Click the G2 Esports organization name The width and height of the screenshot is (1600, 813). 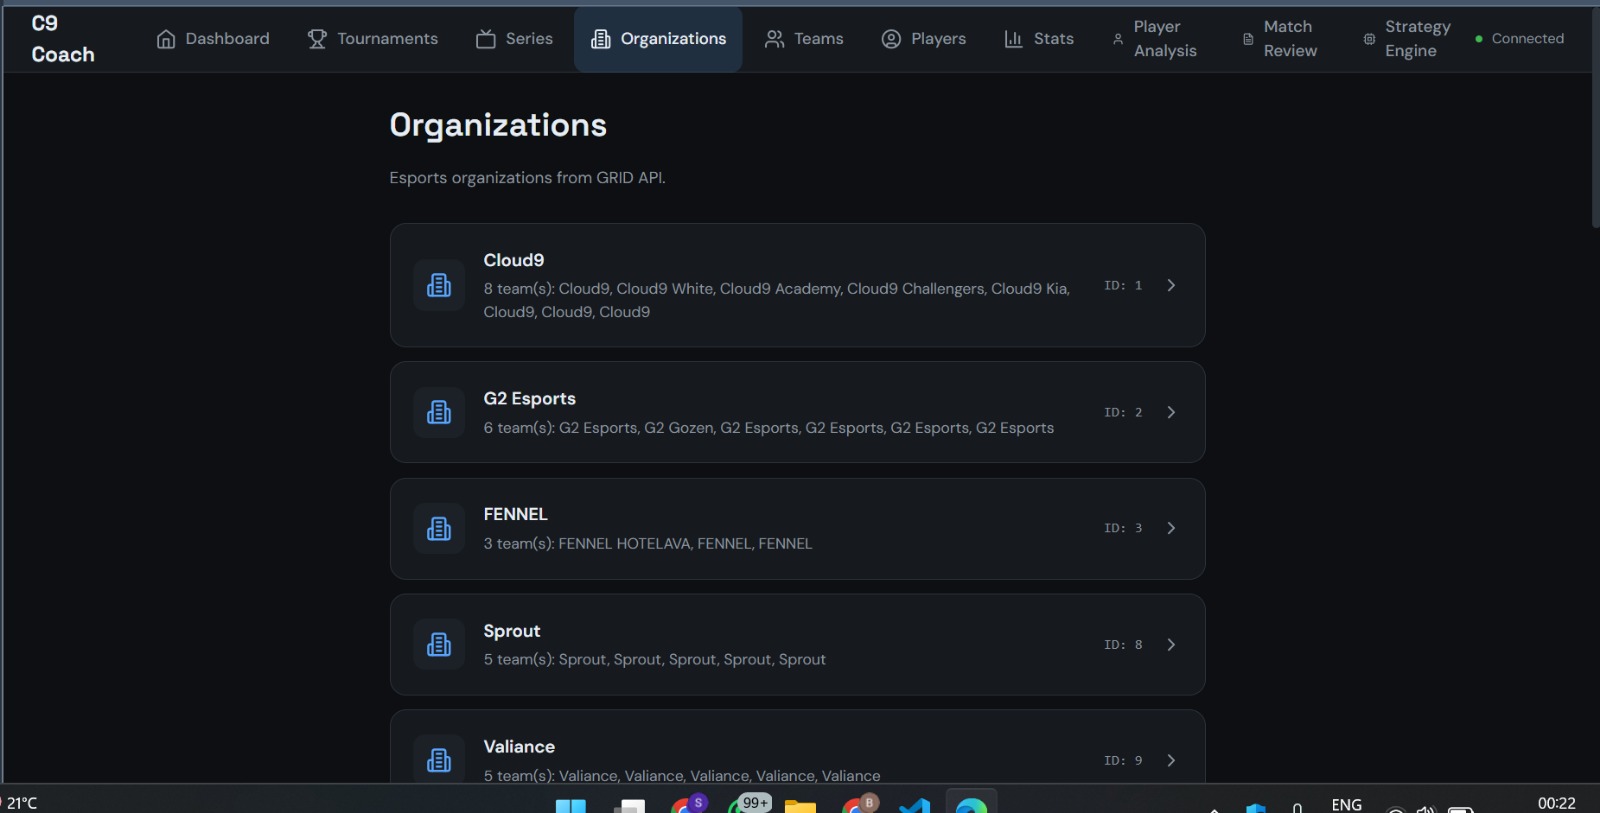point(530,398)
